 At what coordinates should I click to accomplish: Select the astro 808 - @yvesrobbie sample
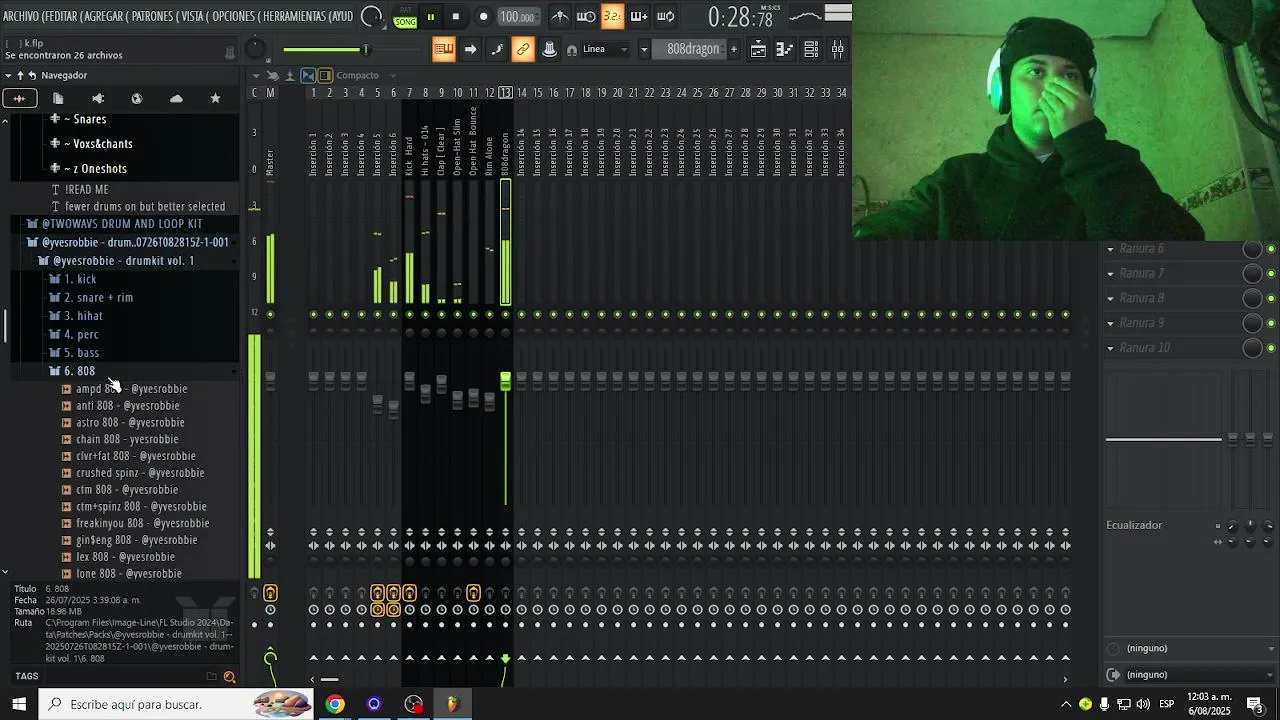(x=130, y=422)
